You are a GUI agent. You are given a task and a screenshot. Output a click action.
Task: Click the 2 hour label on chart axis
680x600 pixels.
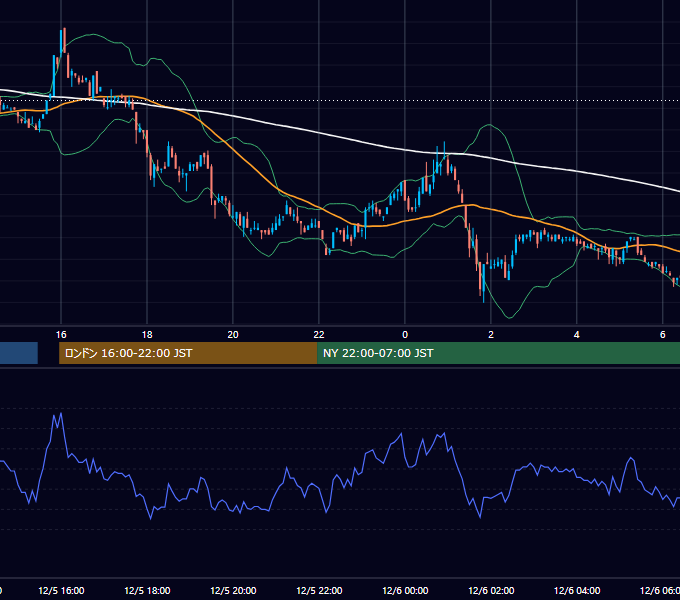490,335
